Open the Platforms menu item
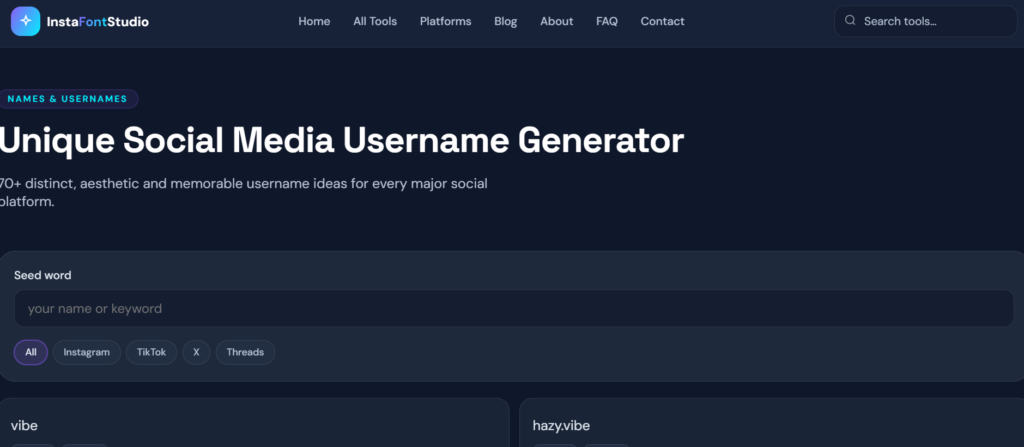The image size is (1024, 447). (x=445, y=22)
